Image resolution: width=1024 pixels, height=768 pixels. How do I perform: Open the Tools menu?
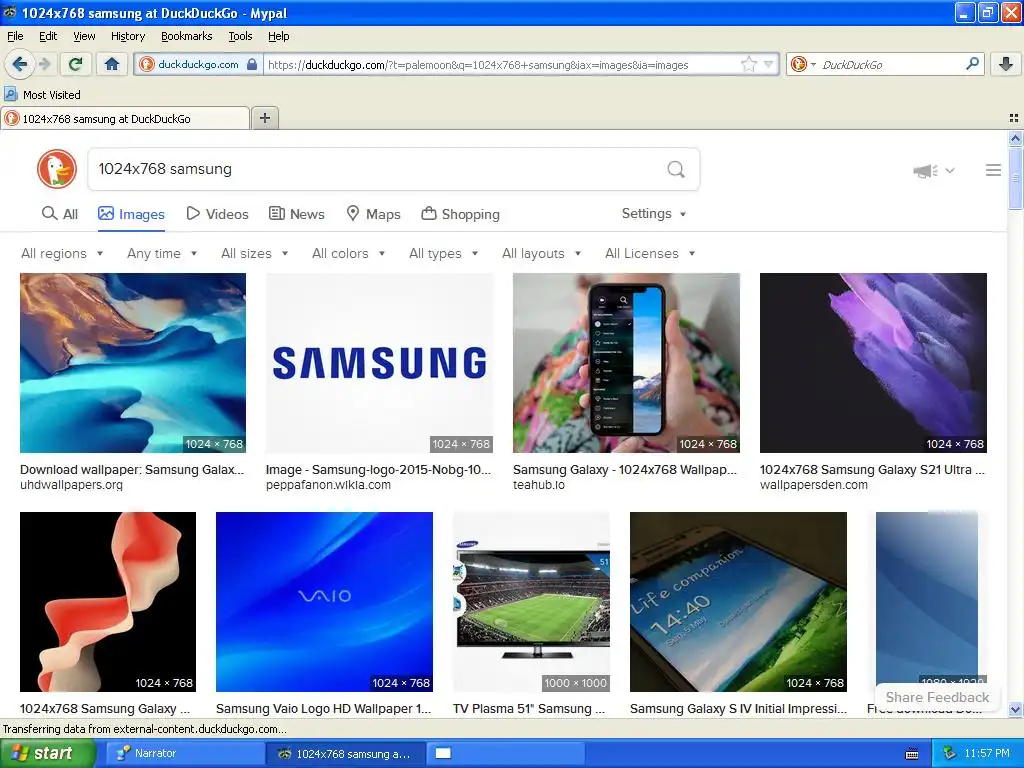coord(240,37)
